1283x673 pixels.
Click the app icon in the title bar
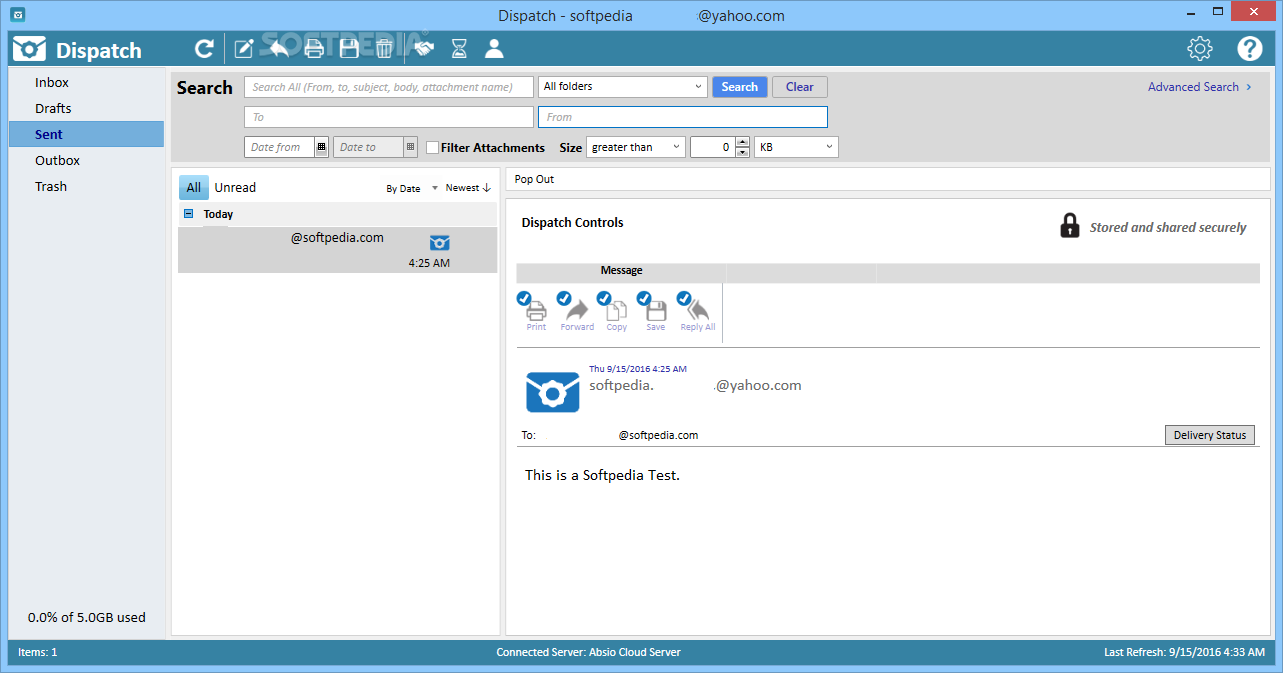tap(17, 15)
